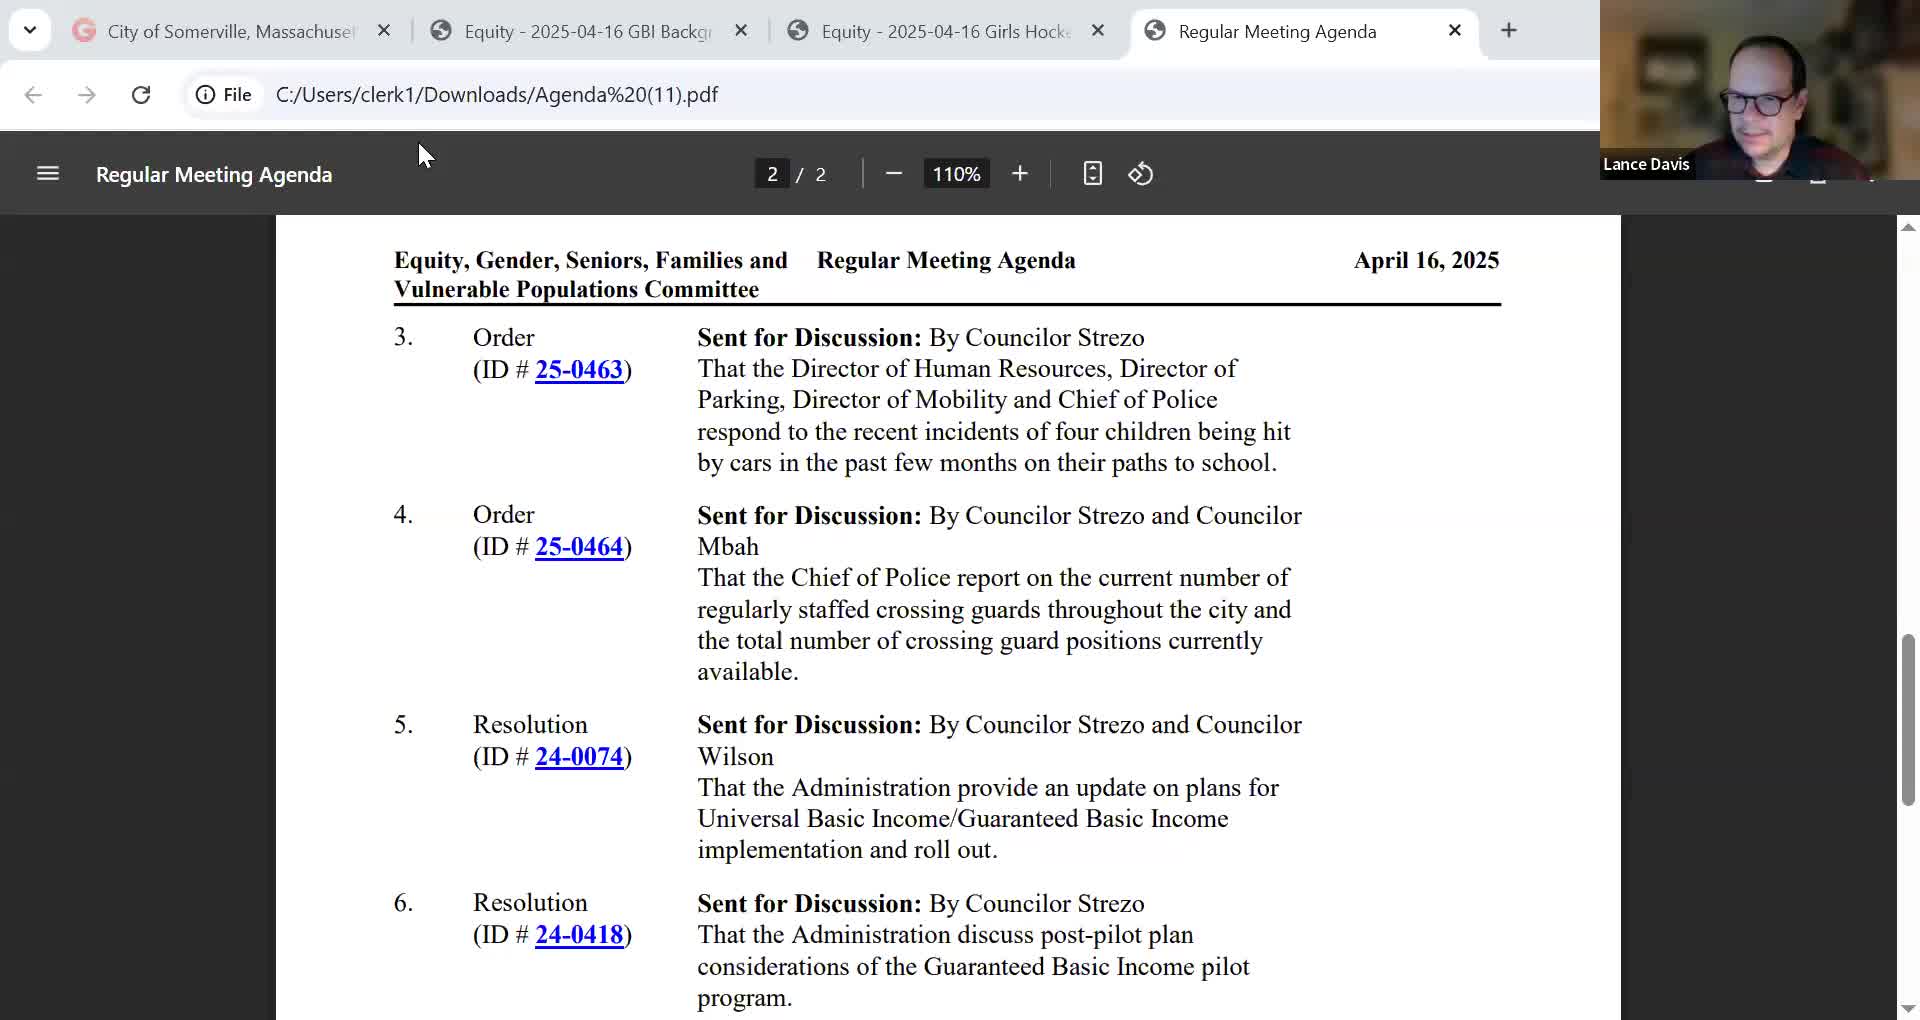The width and height of the screenshot is (1920, 1020).
Task: Close the Equity GBI Background tab
Action: pos(741,31)
